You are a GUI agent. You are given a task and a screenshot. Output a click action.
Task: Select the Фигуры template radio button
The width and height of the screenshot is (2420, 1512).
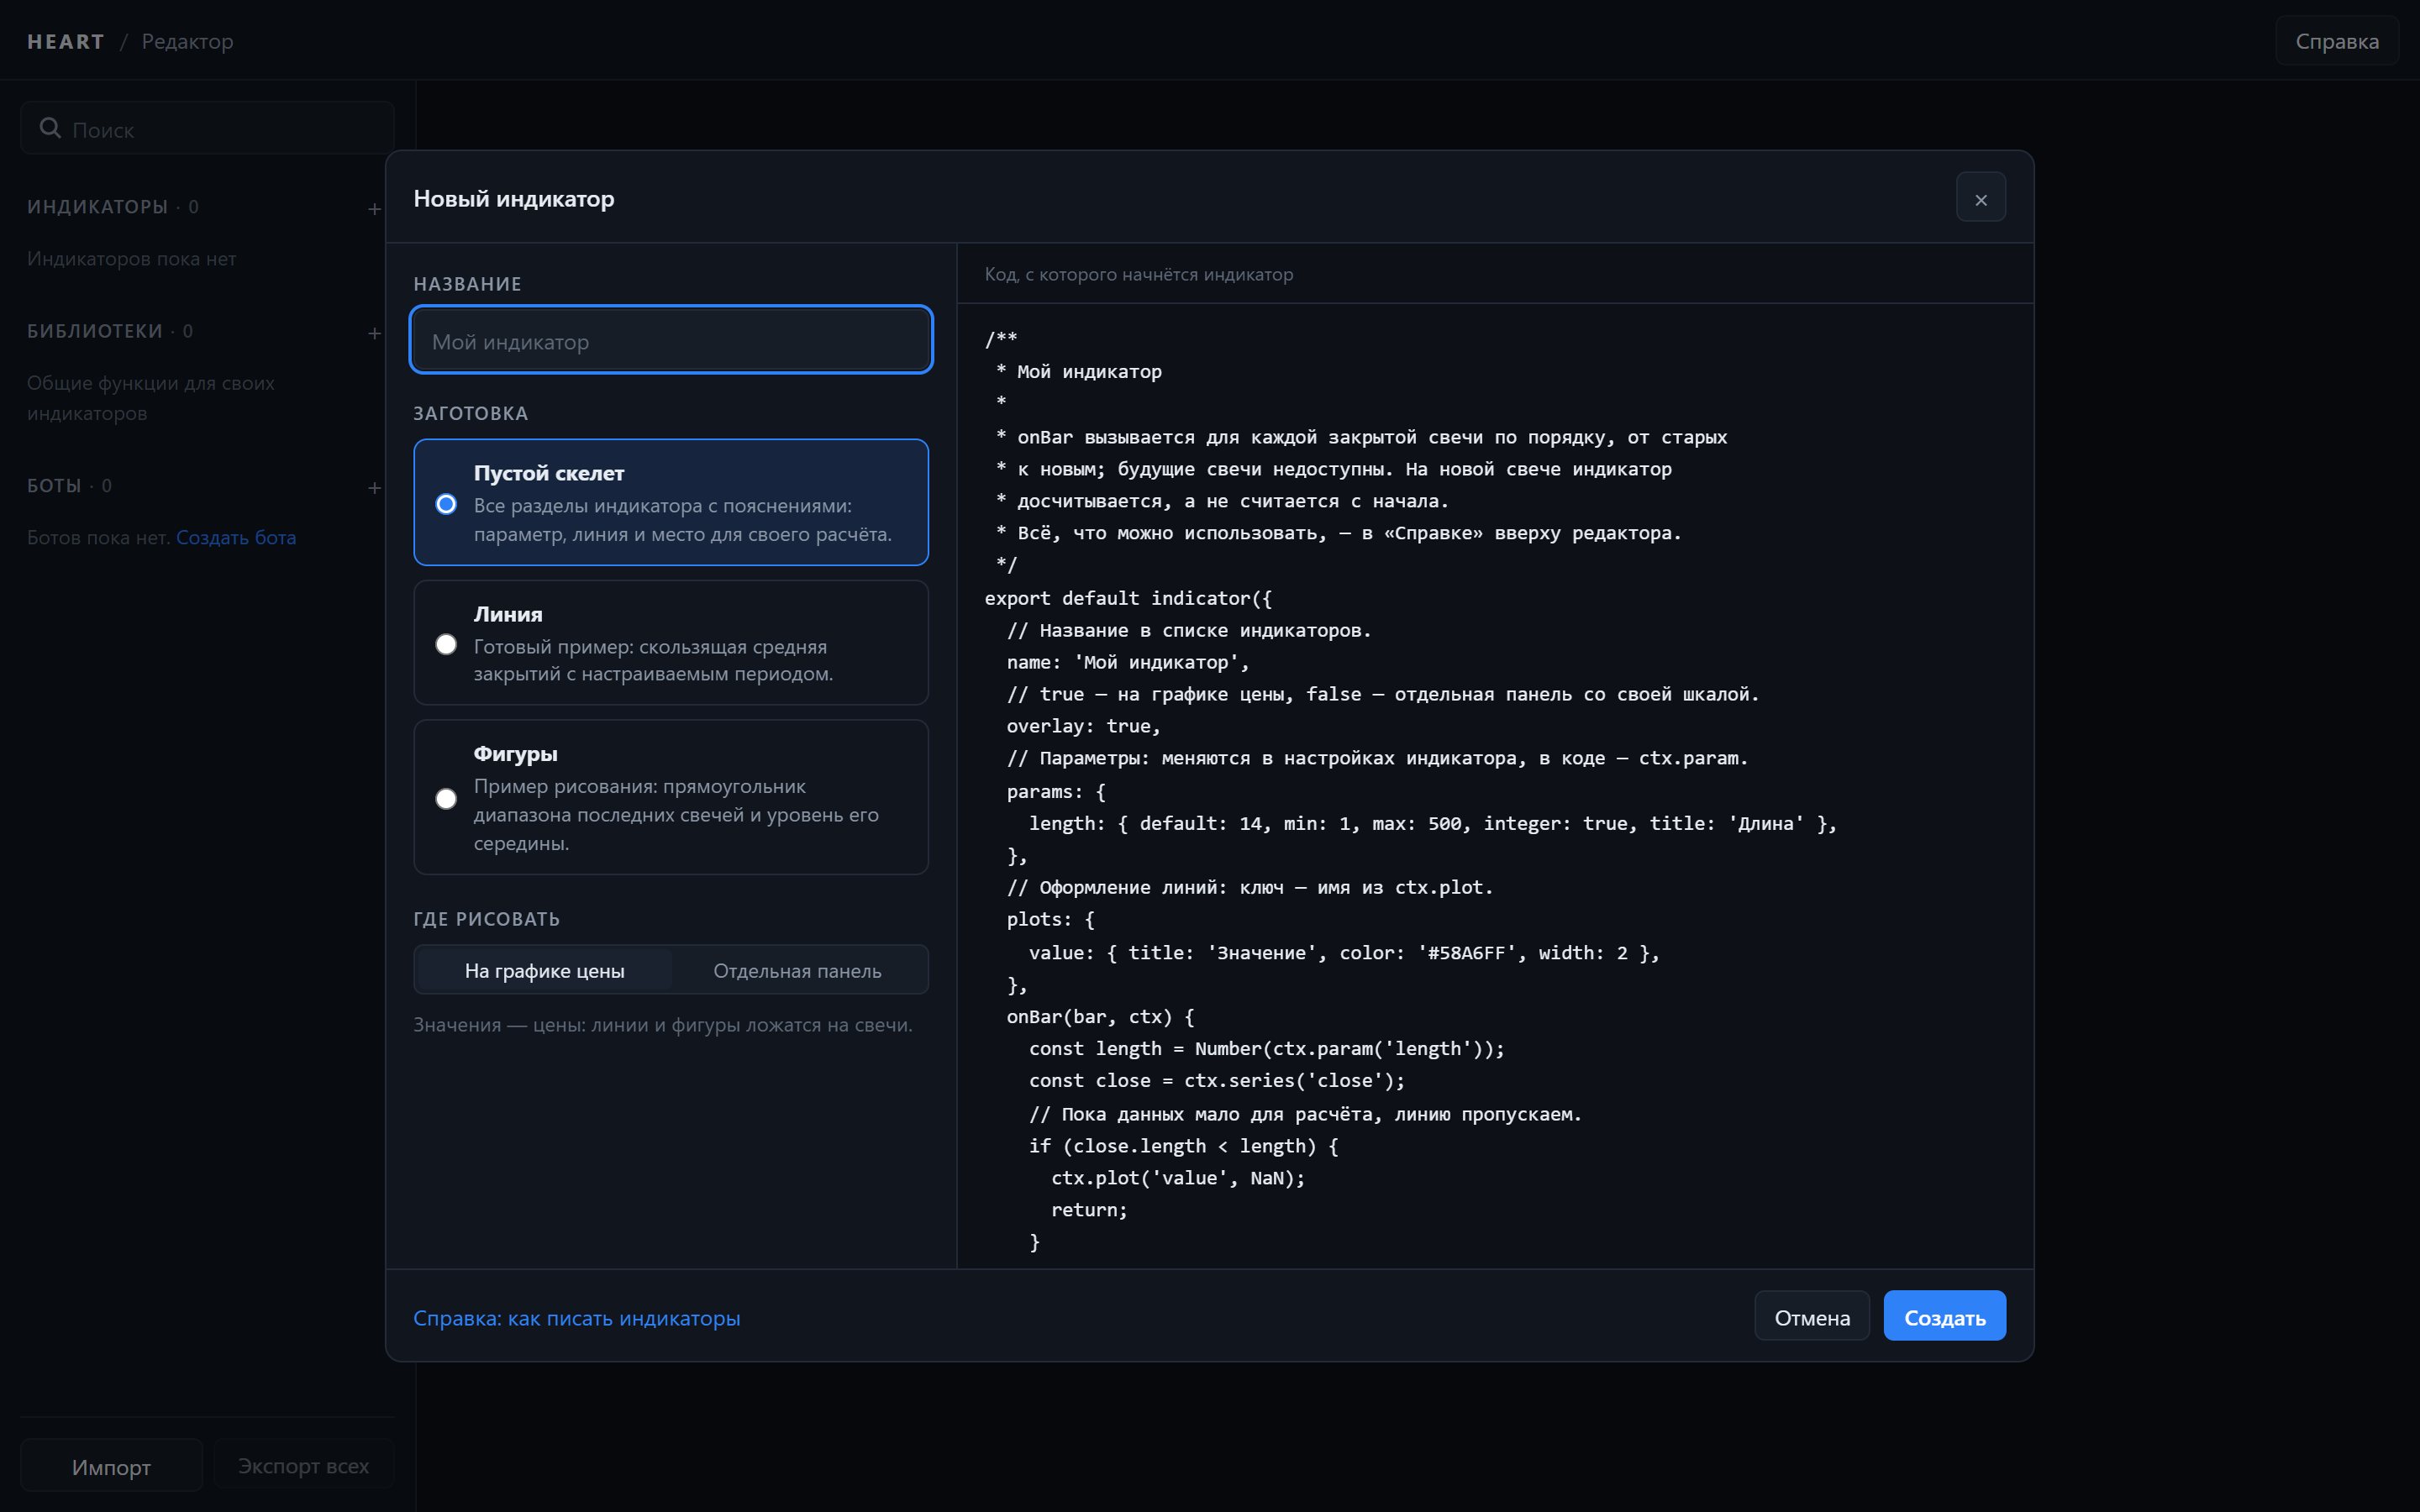click(x=446, y=799)
